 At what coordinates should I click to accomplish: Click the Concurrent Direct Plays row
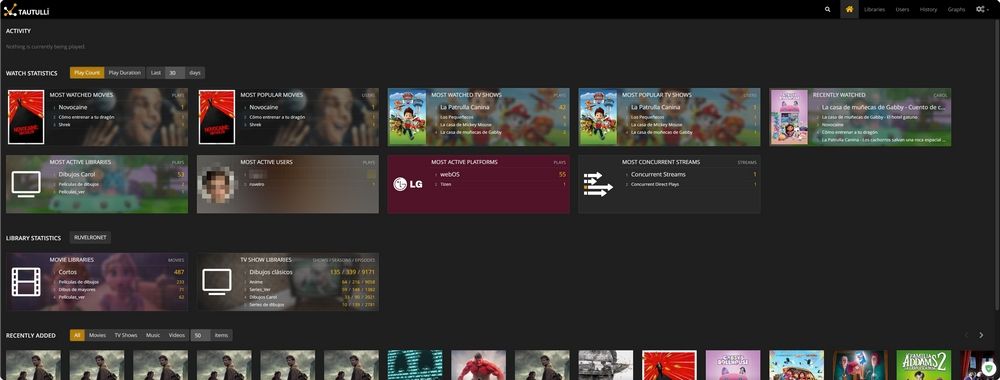(654, 184)
